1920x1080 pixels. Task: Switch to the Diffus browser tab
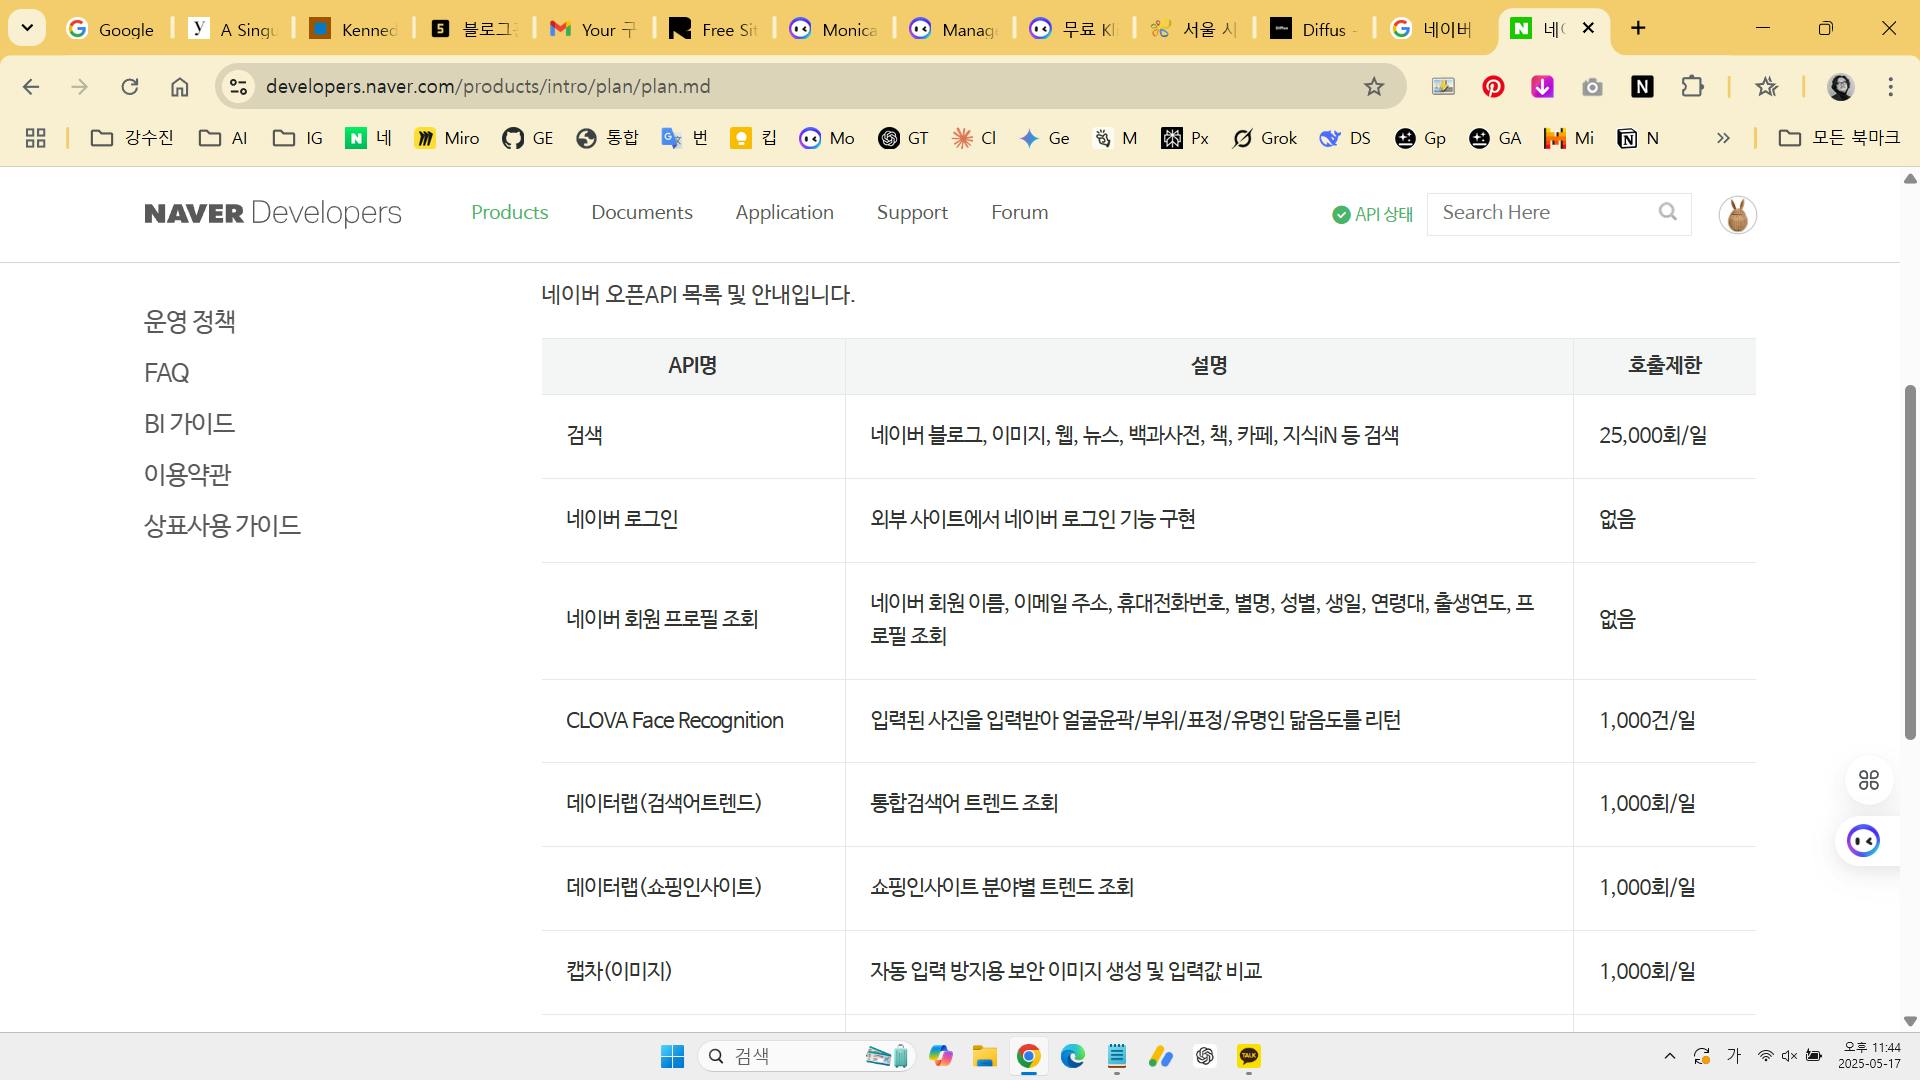pyautogui.click(x=1313, y=29)
